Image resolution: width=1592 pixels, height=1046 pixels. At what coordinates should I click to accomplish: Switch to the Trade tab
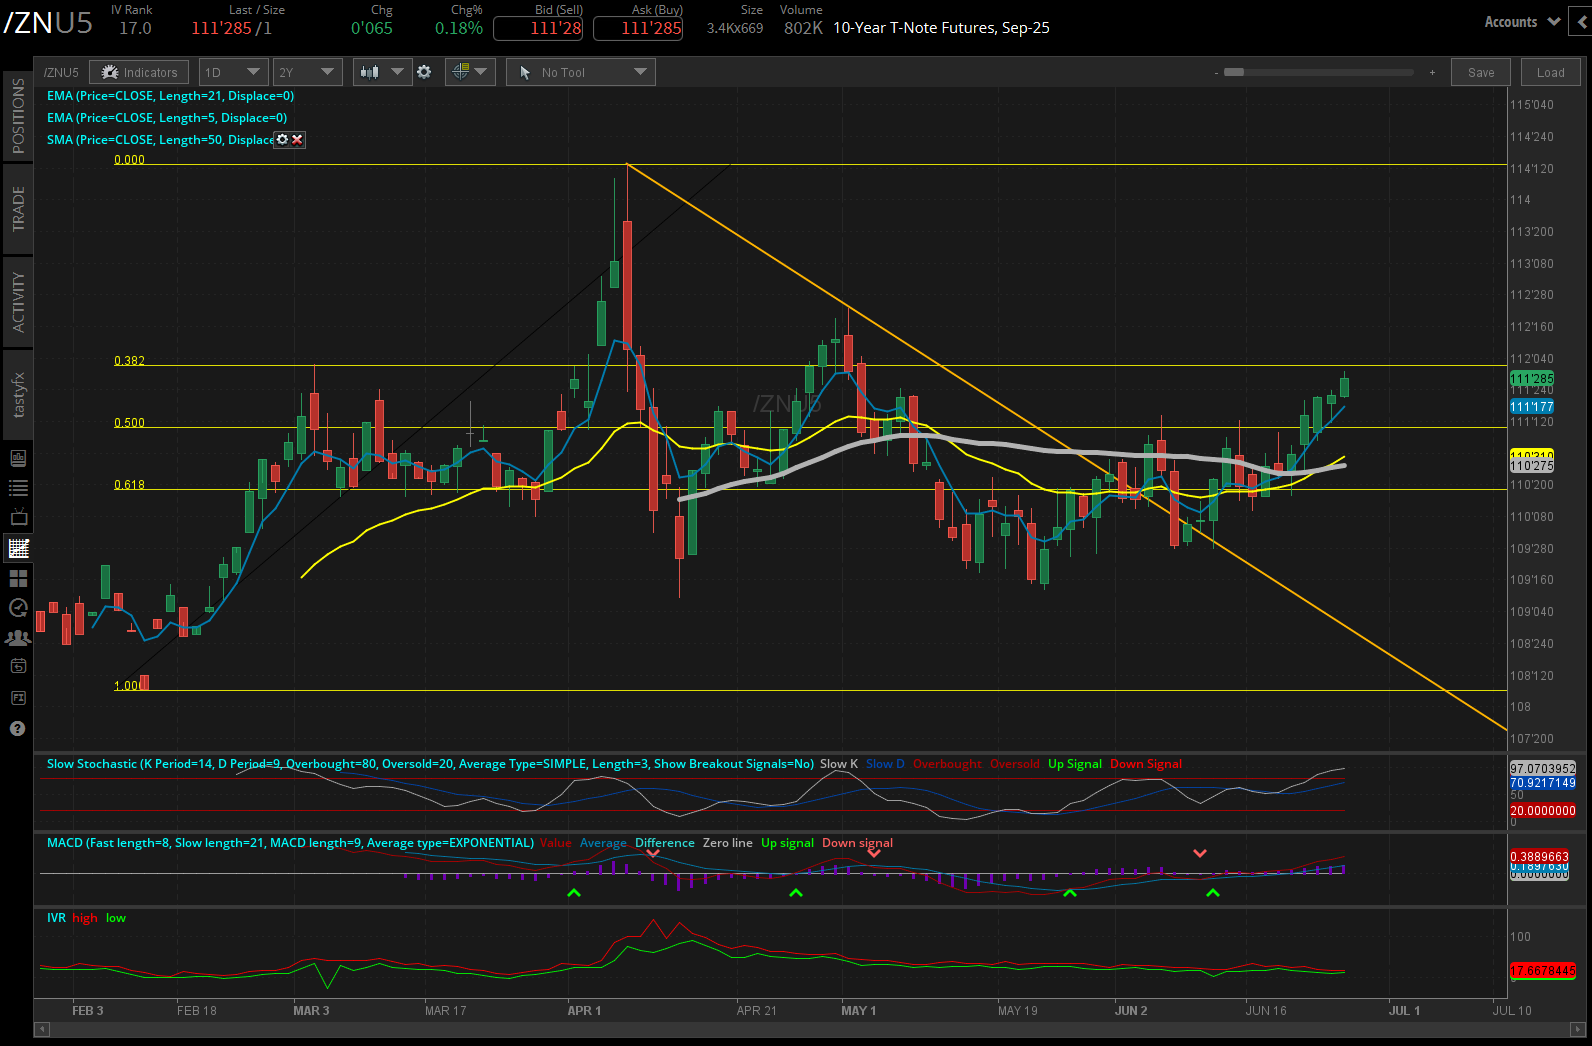click(x=18, y=208)
